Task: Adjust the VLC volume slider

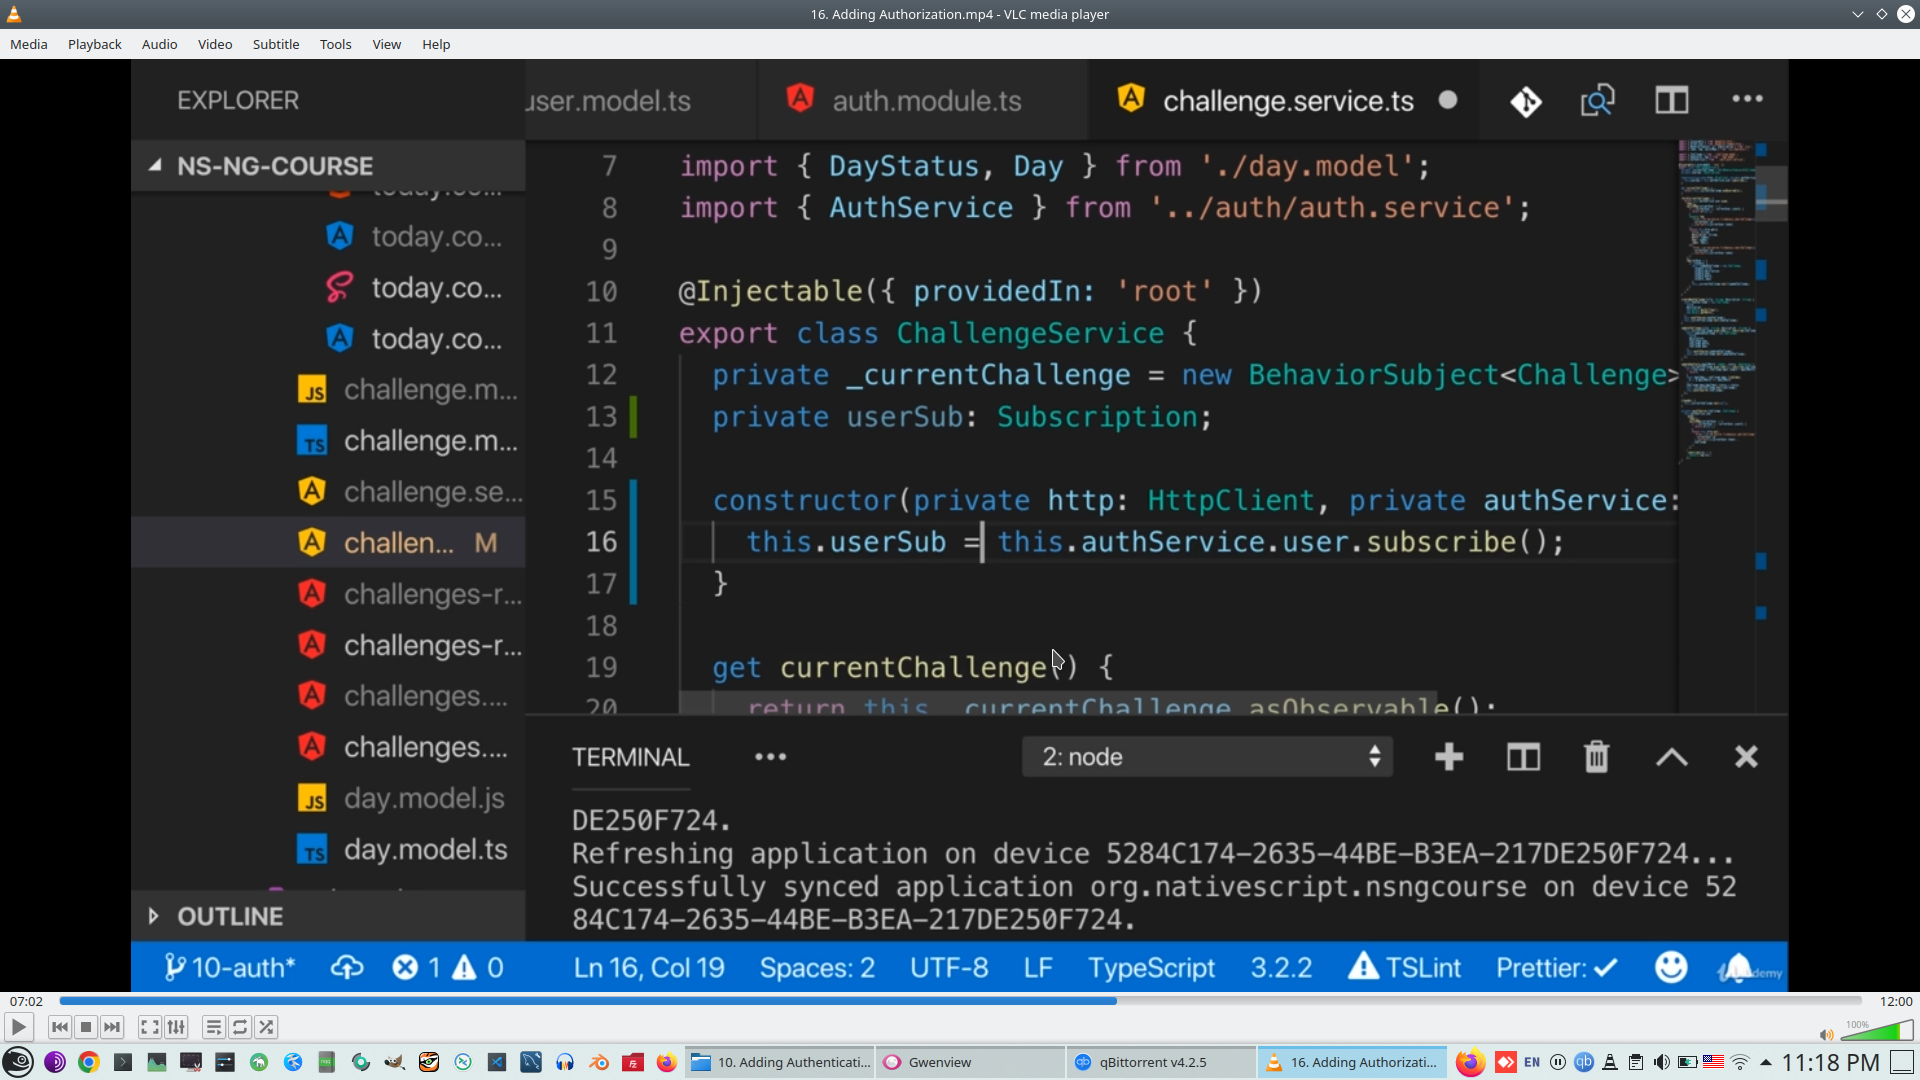Action: [x=1878, y=1032]
